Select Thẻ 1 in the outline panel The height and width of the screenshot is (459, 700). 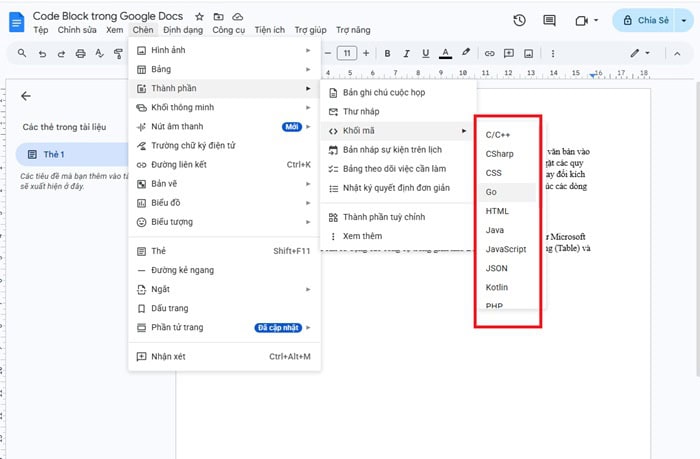pos(72,154)
